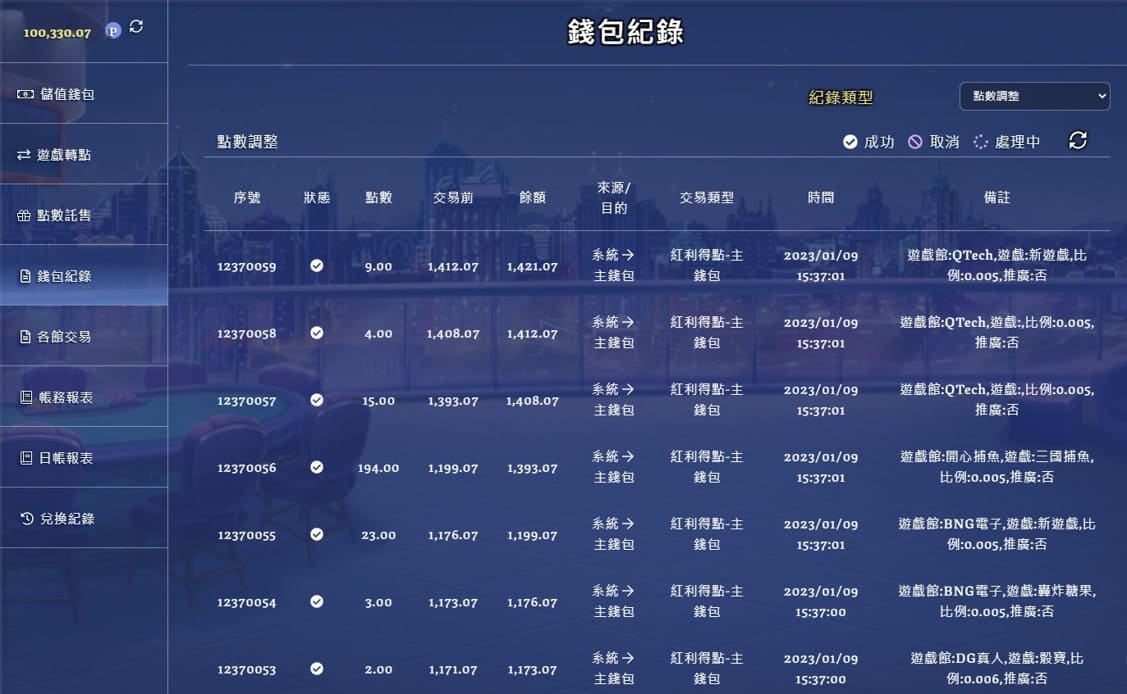Click balance value 1,173.07 in record 12370053
This screenshot has height=694, width=1127.
(532, 670)
